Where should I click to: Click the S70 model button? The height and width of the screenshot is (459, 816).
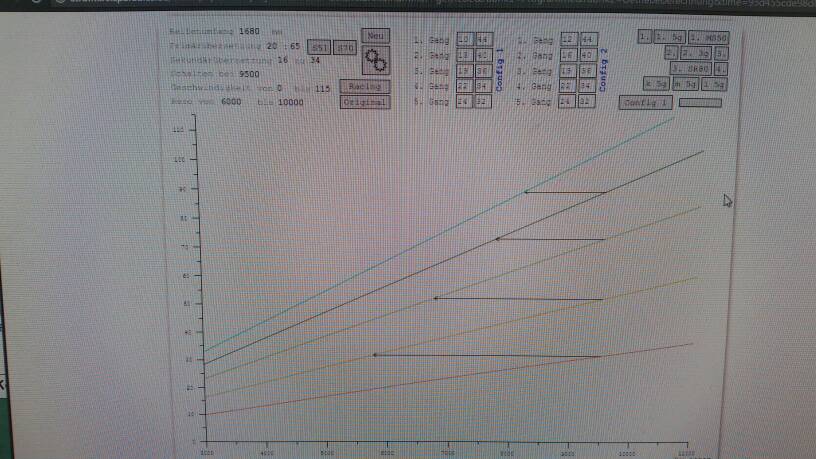coord(344,47)
